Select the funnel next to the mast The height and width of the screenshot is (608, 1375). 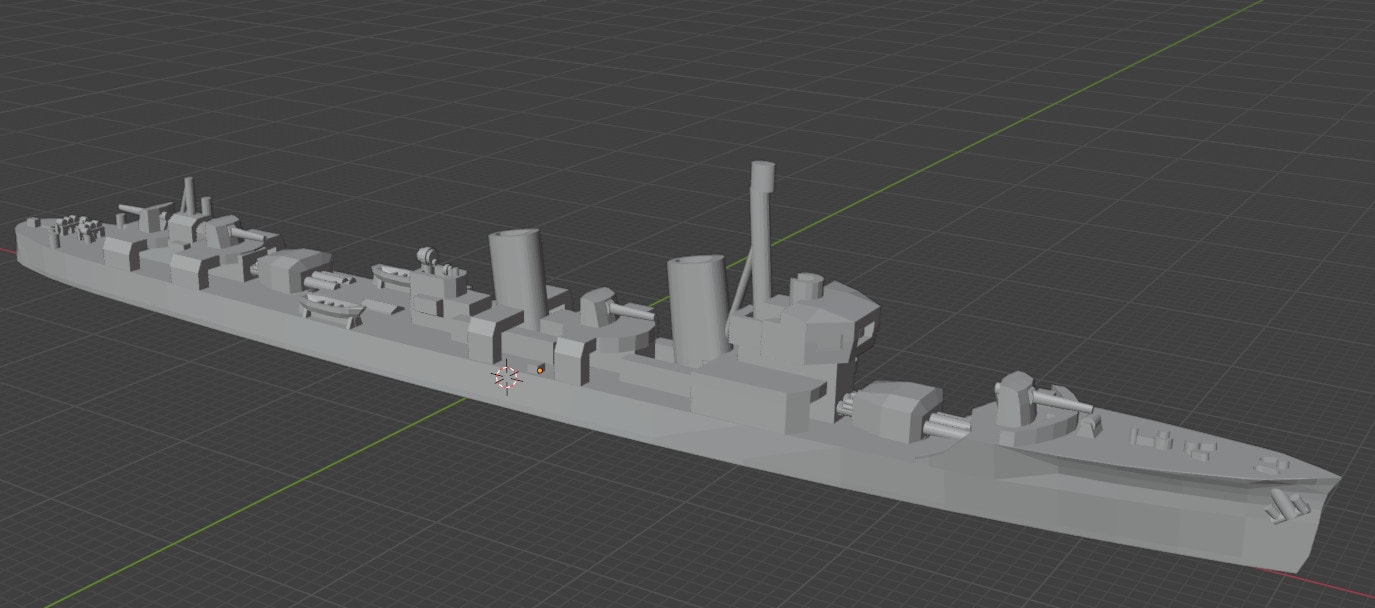(698, 310)
